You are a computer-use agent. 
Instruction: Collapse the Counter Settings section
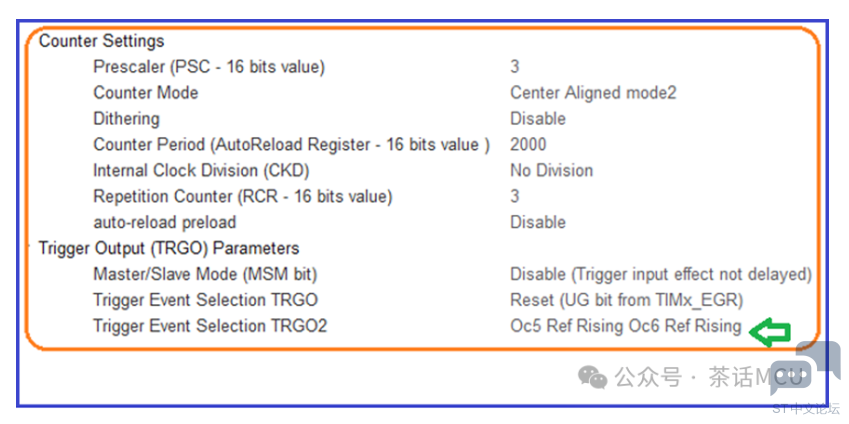pyautogui.click(x=101, y=41)
